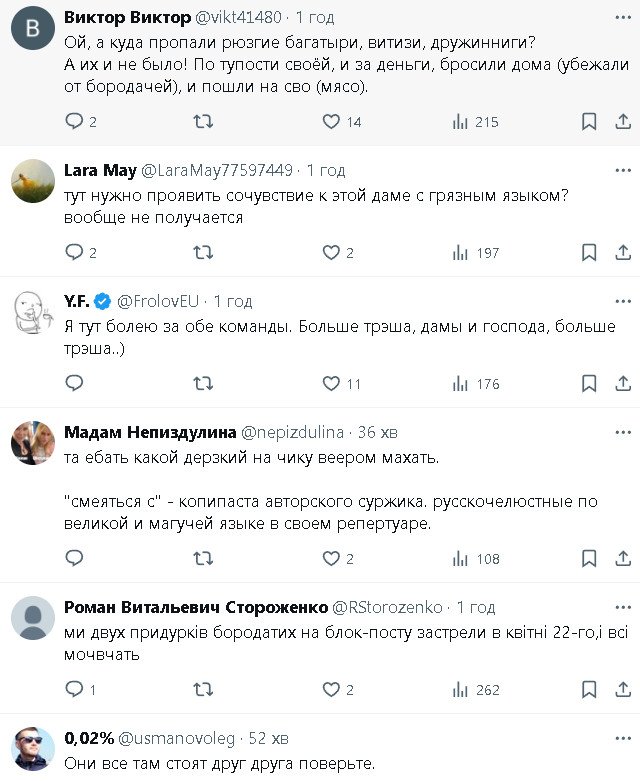The image size is (640, 781).
Task: Like the Y.F. tweet
Action: (332, 383)
